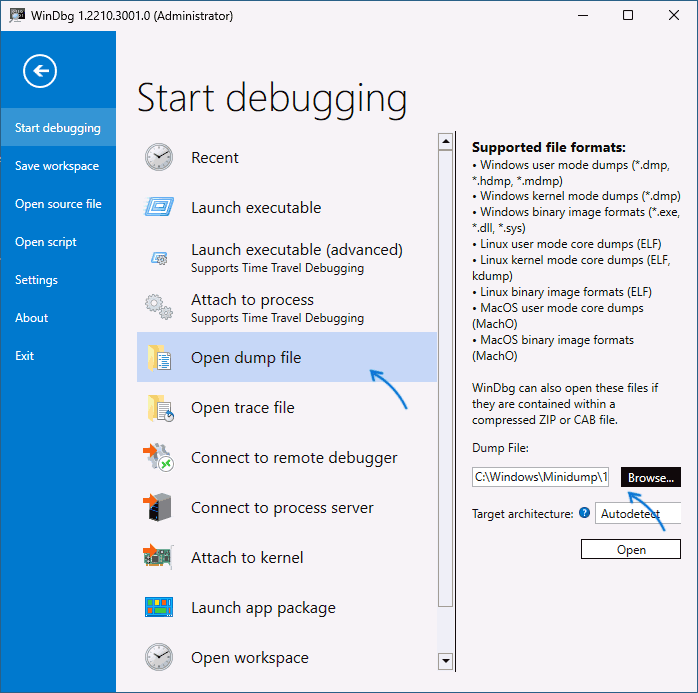Select the Start debugging sidebar item
The width and height of the screenshot is (698, 693).
pyautogui.click(x=58, y=128)
